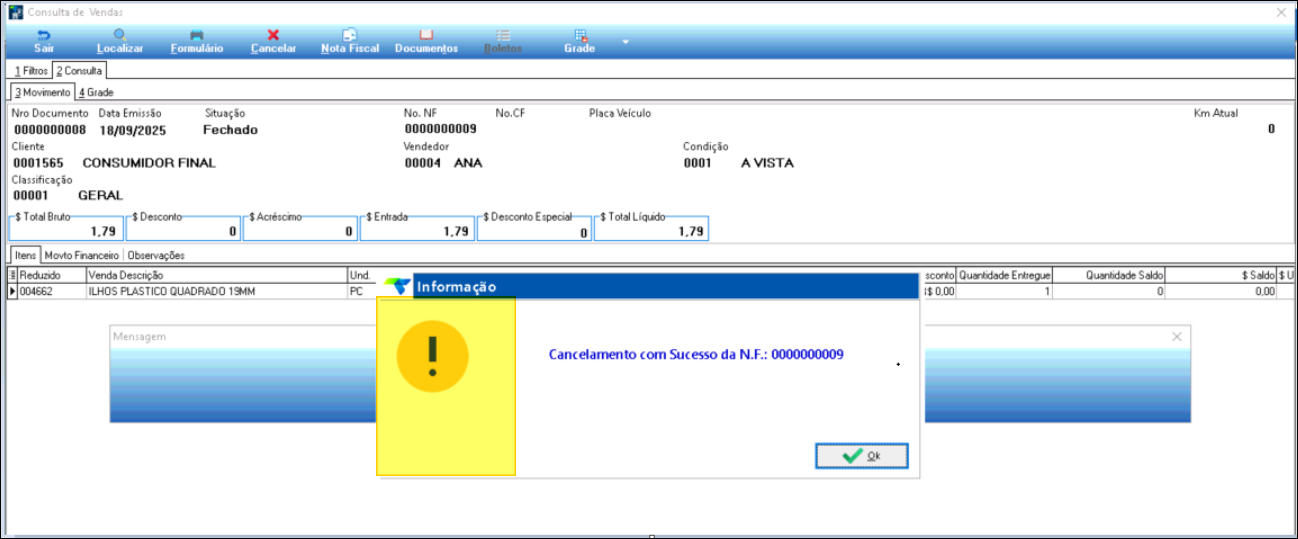Open the Movto Financeiro tab
This screenshot has height=539, width=1298.
(x=82, y=255)
